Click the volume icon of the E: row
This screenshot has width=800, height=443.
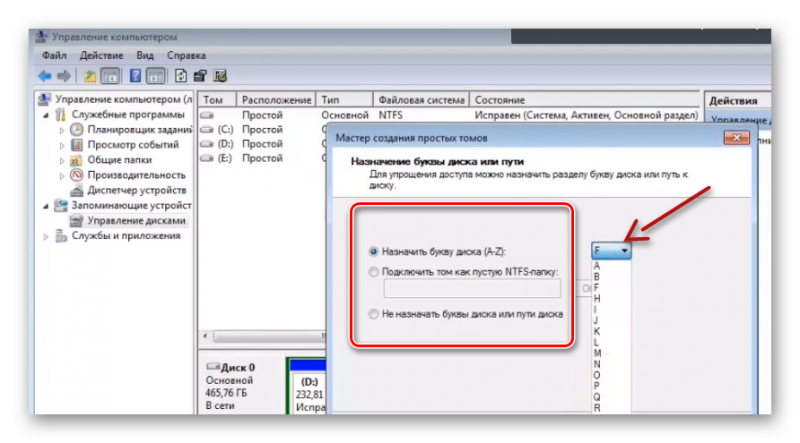coord(207,158)
